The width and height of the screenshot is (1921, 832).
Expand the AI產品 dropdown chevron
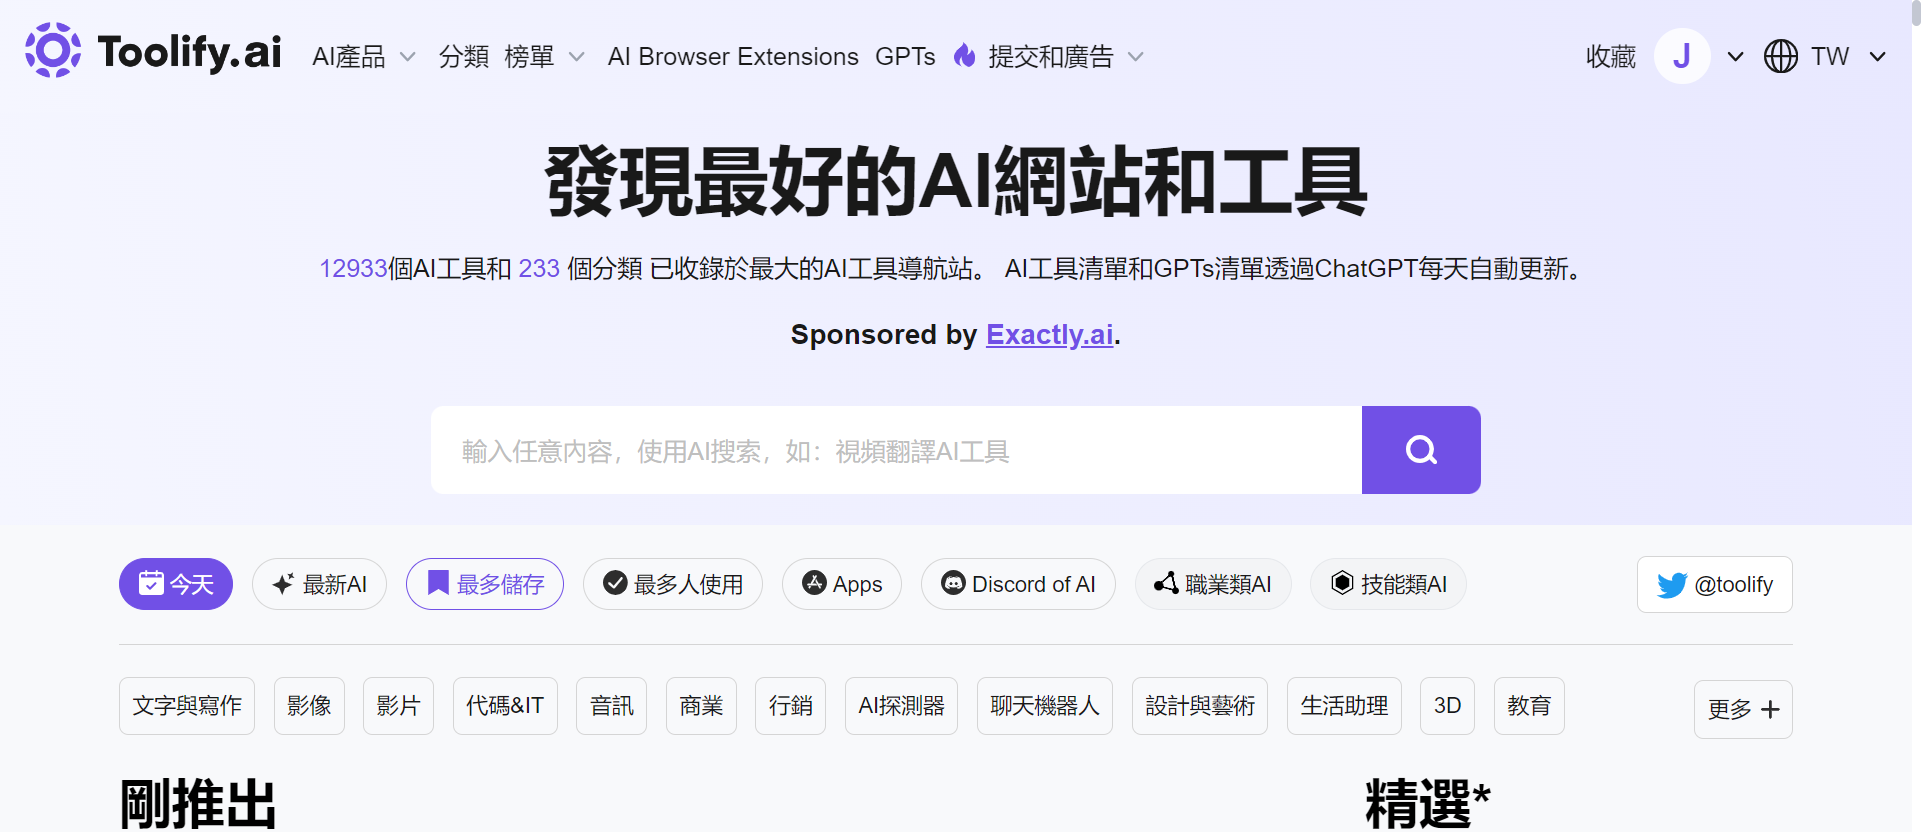coord(408,57)
